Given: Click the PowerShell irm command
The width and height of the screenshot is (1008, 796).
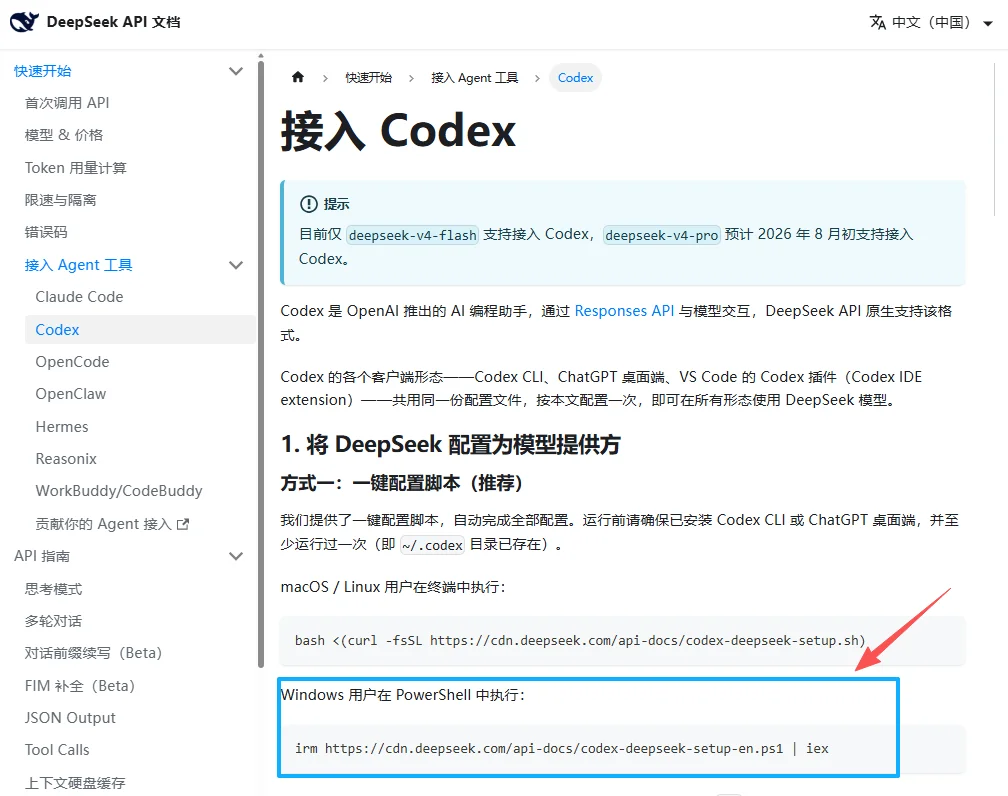Looking at the screenshot, I should tap(561, 748).
